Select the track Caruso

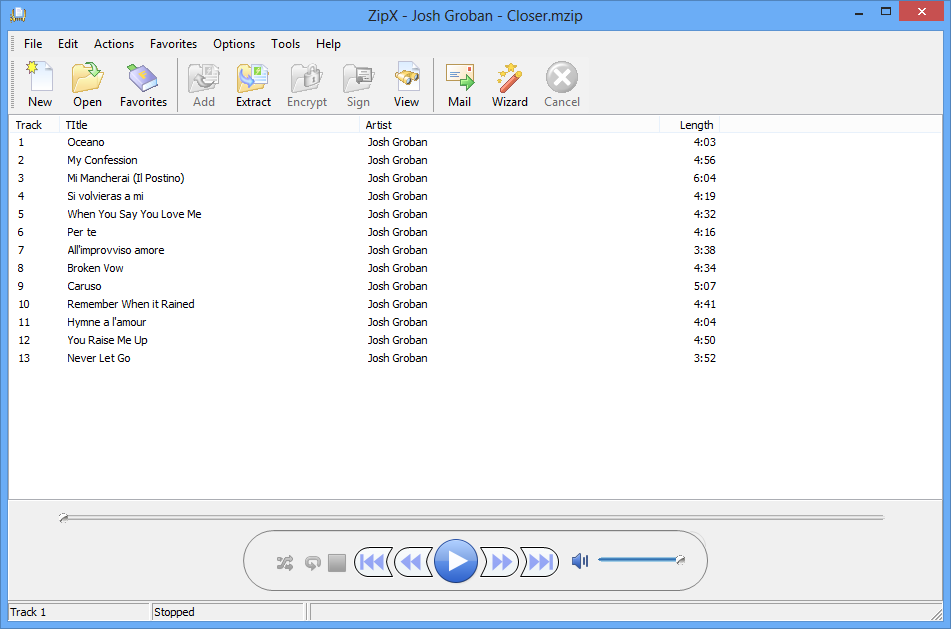[x=84, y=286]
